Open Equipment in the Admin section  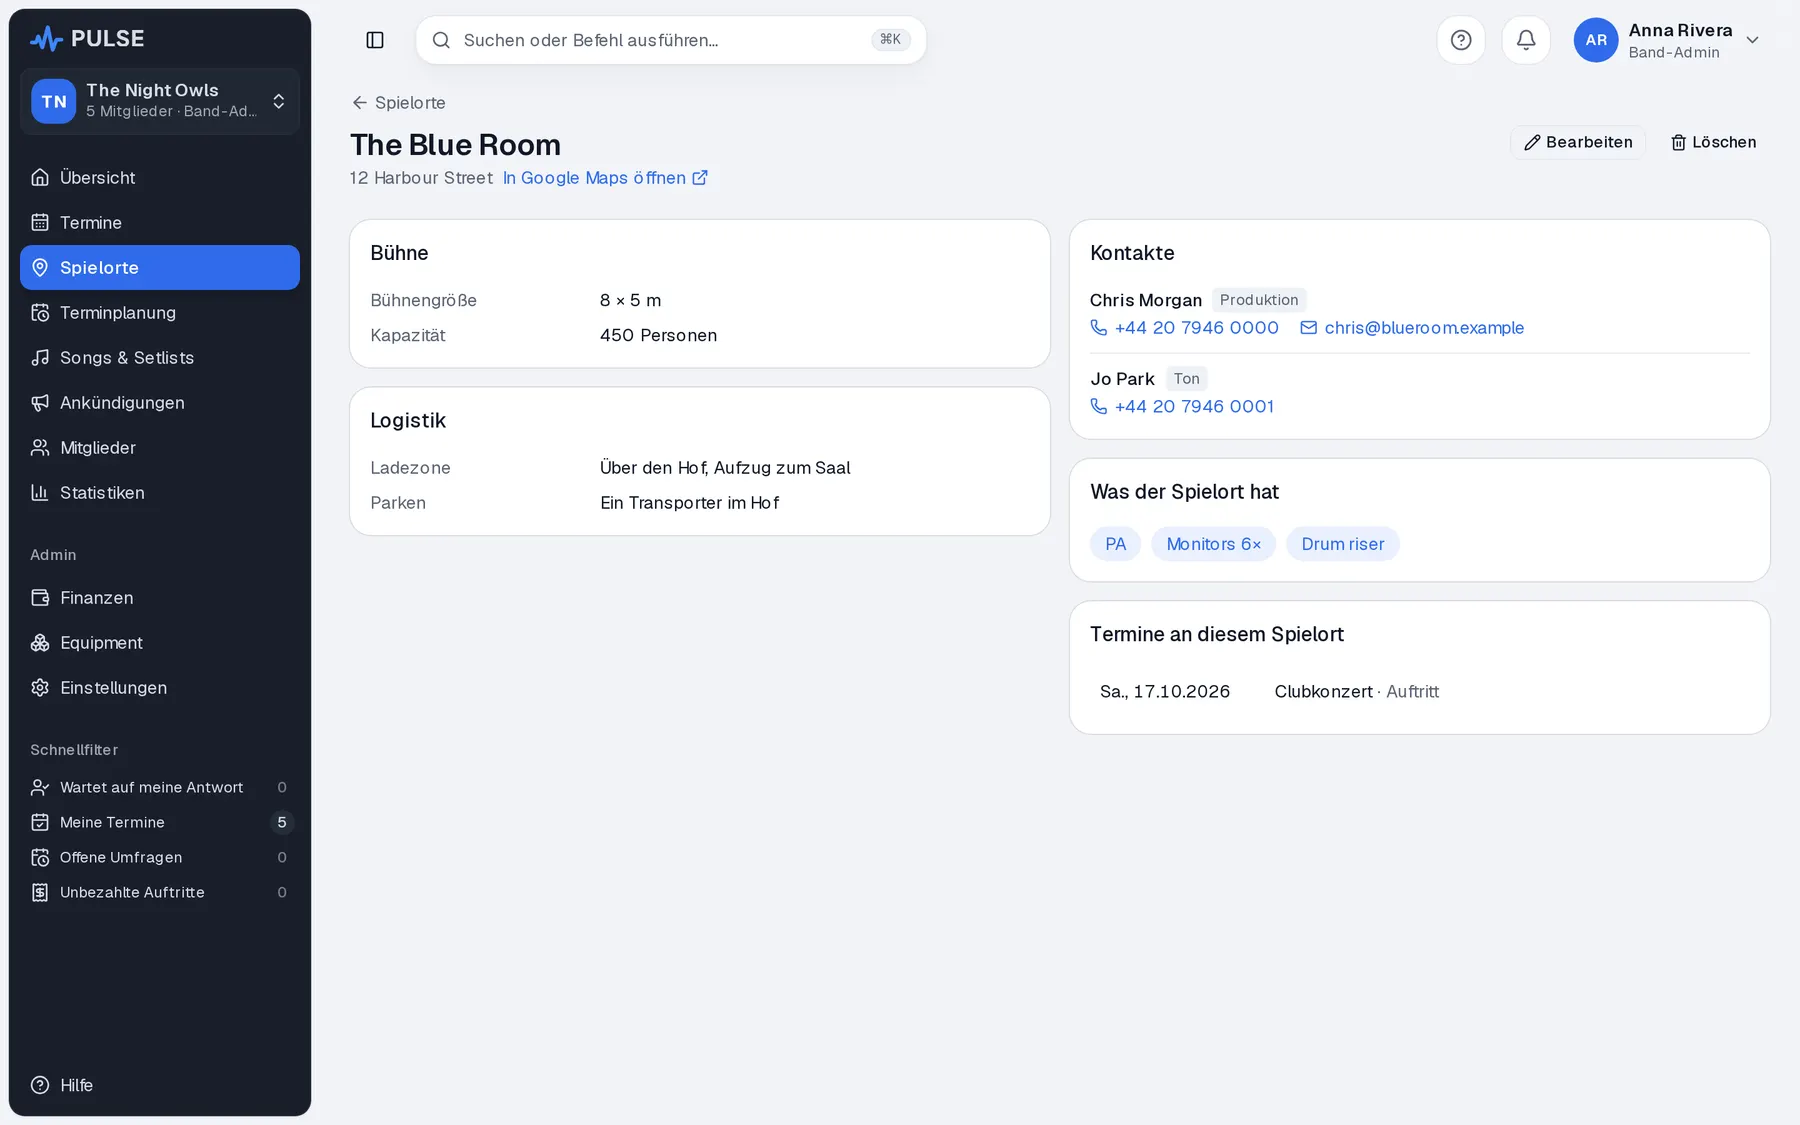tap(160, 643)
